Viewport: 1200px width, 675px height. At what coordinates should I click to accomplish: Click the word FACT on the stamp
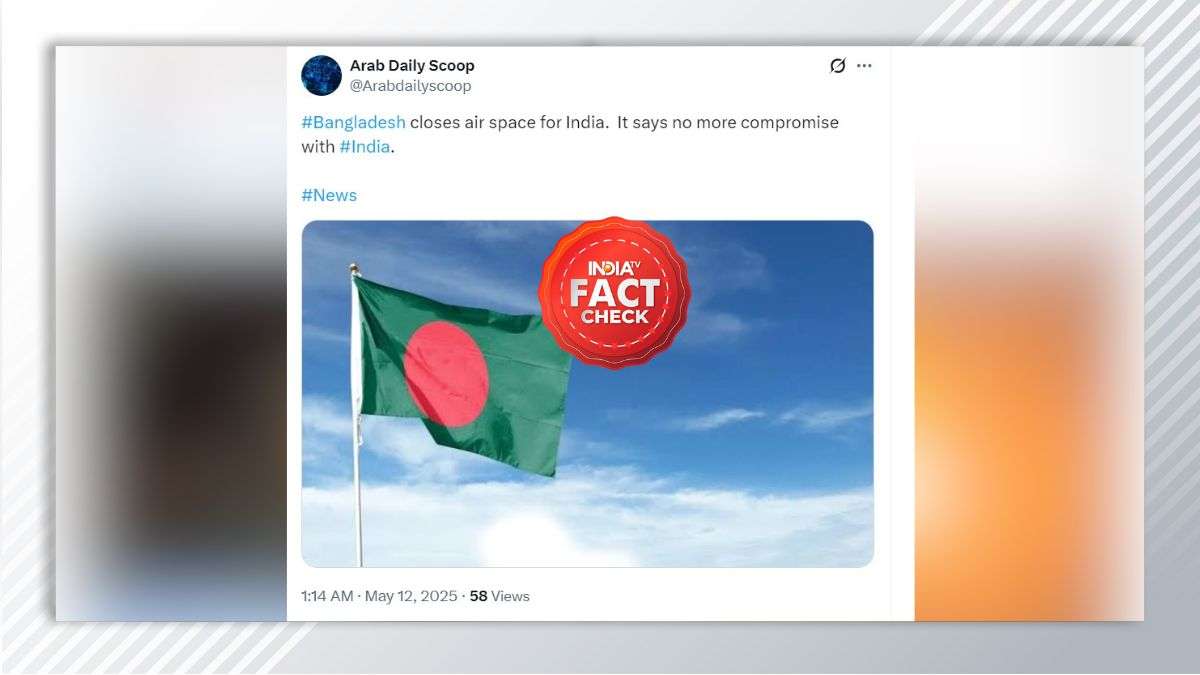[614, 293]
